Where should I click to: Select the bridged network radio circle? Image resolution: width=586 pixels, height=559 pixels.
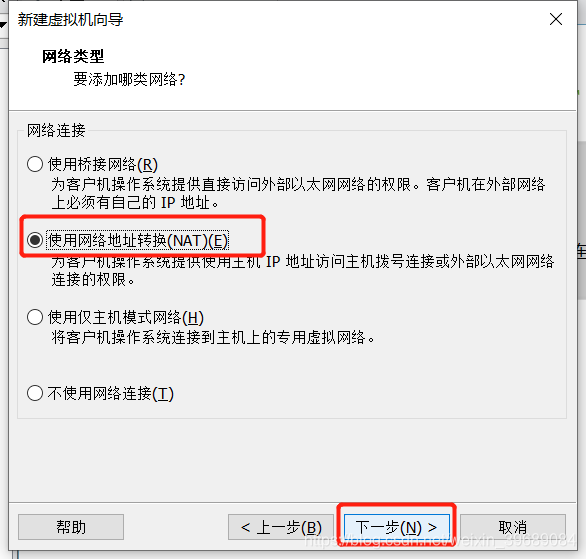(x=35, y=164)
